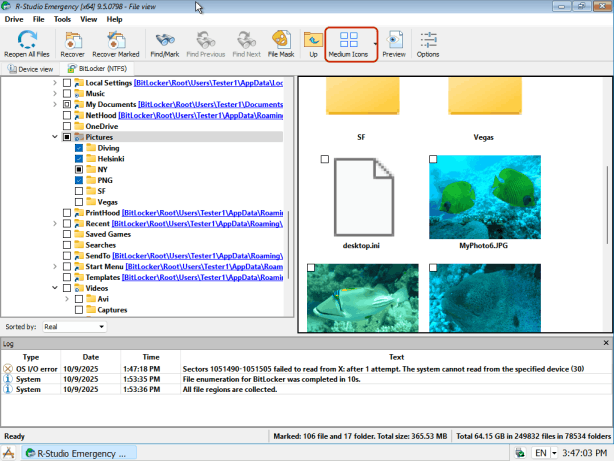Select the Helsinki folder in the tree

tap(112, 159)
